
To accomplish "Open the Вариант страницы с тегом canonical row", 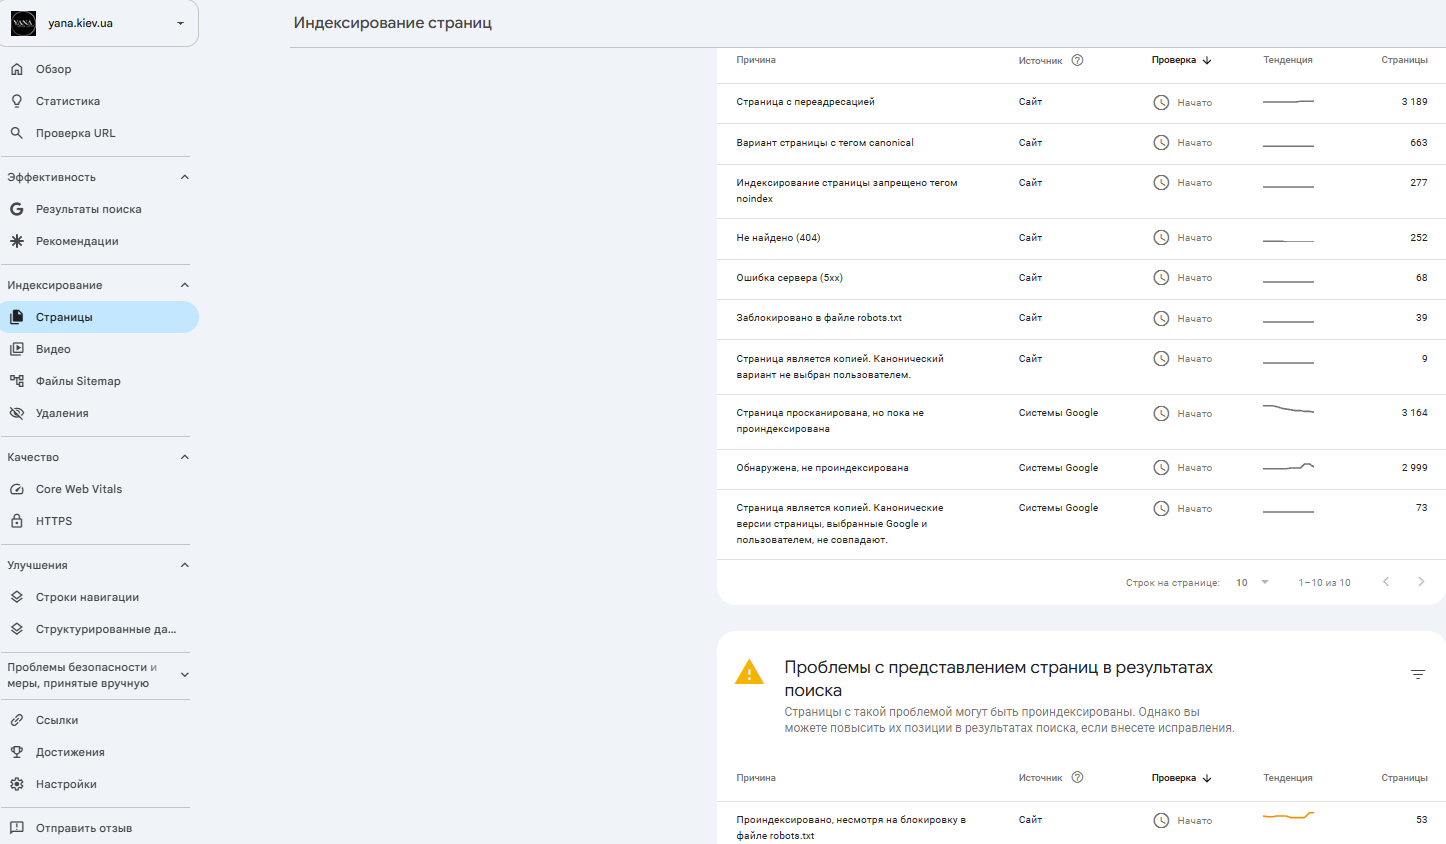I will pyautogui.click(x=1081, y=143).
